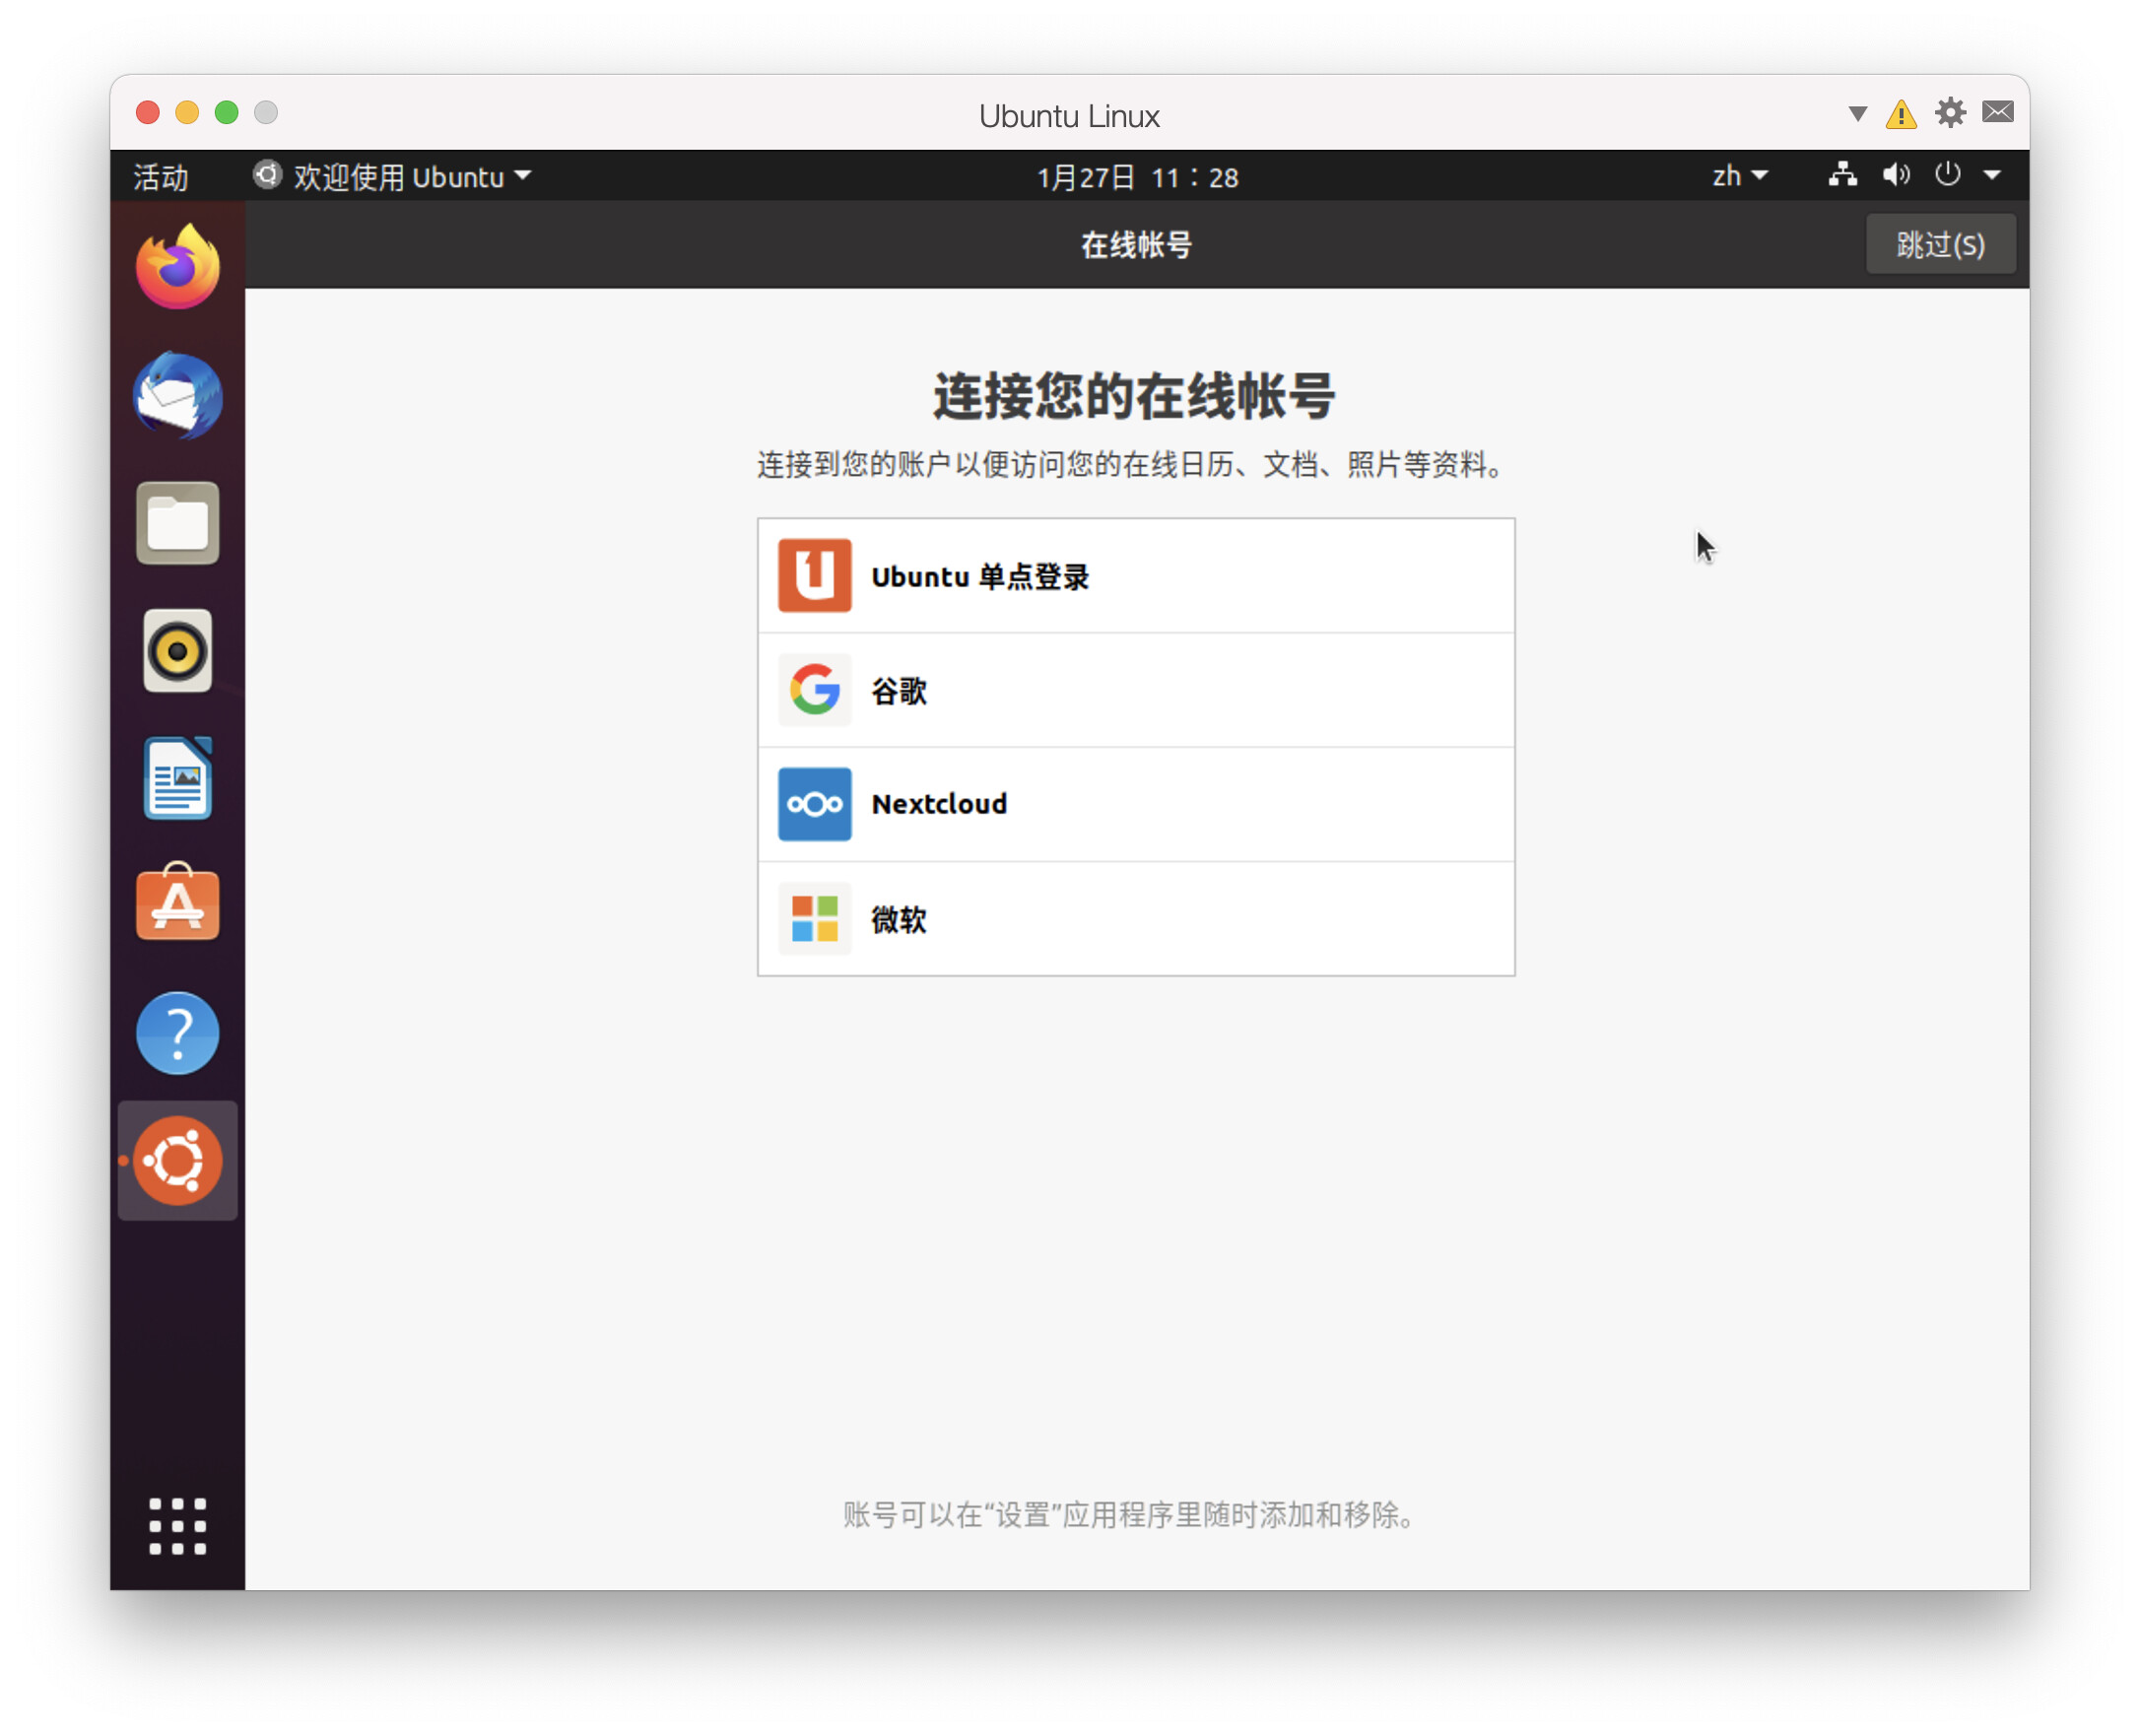Open the 欢迎使用 Ubuntu app menu
Viewport: 2140px width, 1736px height.
tap(392, 177)
